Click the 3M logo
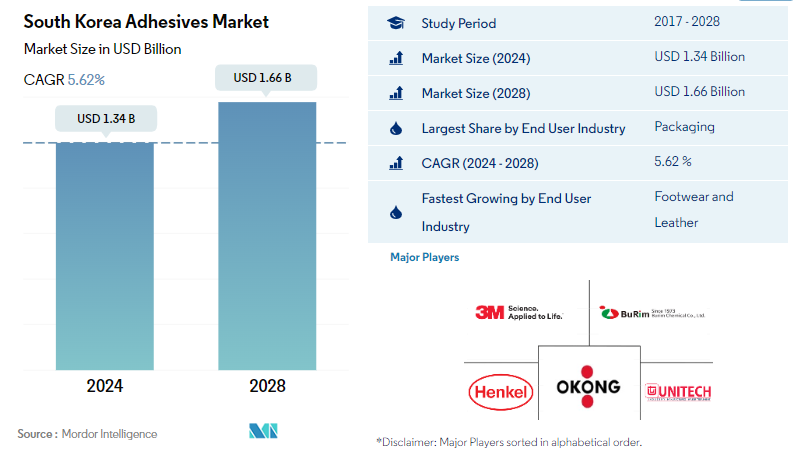796x451 pixels. pos(518,313)
